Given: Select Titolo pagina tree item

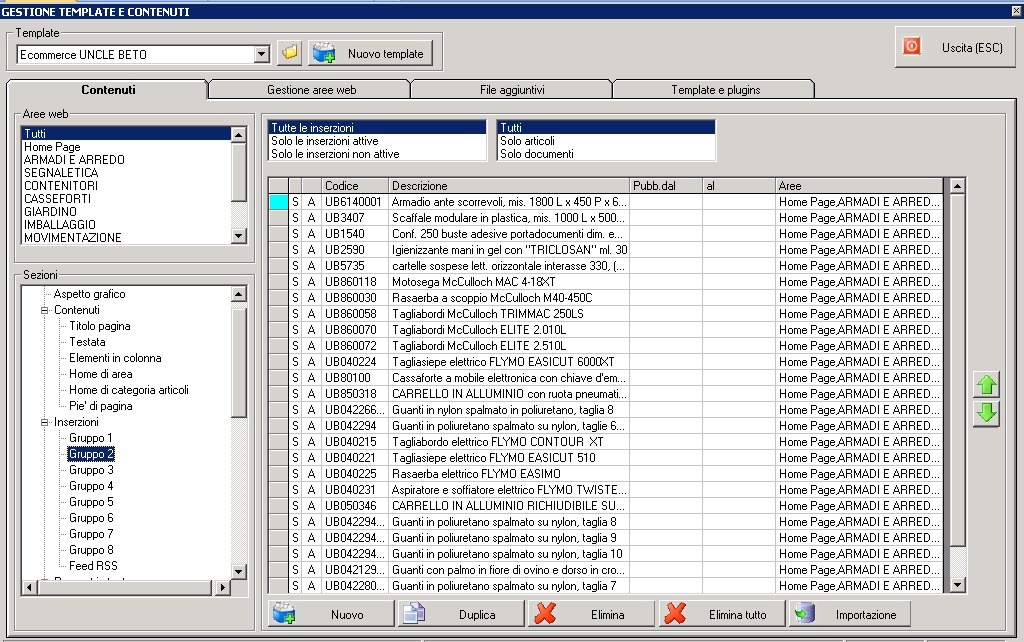Looking at the screenshot, I should pos(100,327).
